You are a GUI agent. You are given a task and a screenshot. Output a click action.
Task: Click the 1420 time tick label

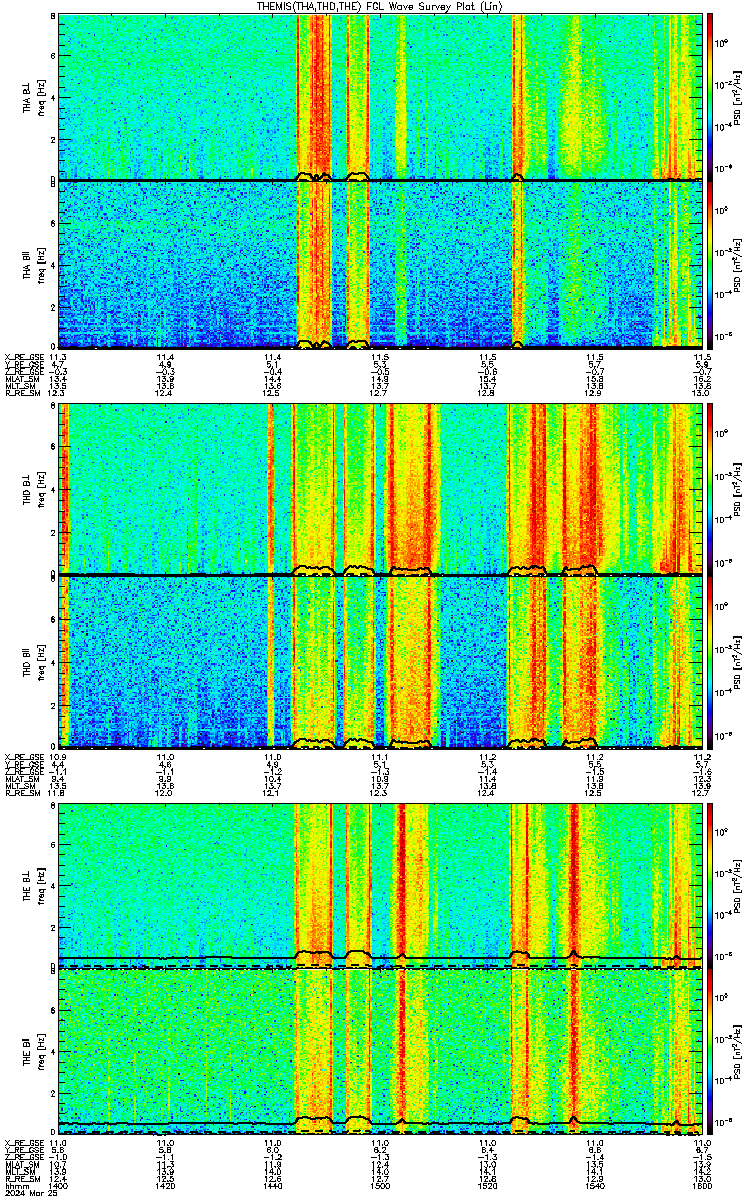click(x=165, y=1186)
